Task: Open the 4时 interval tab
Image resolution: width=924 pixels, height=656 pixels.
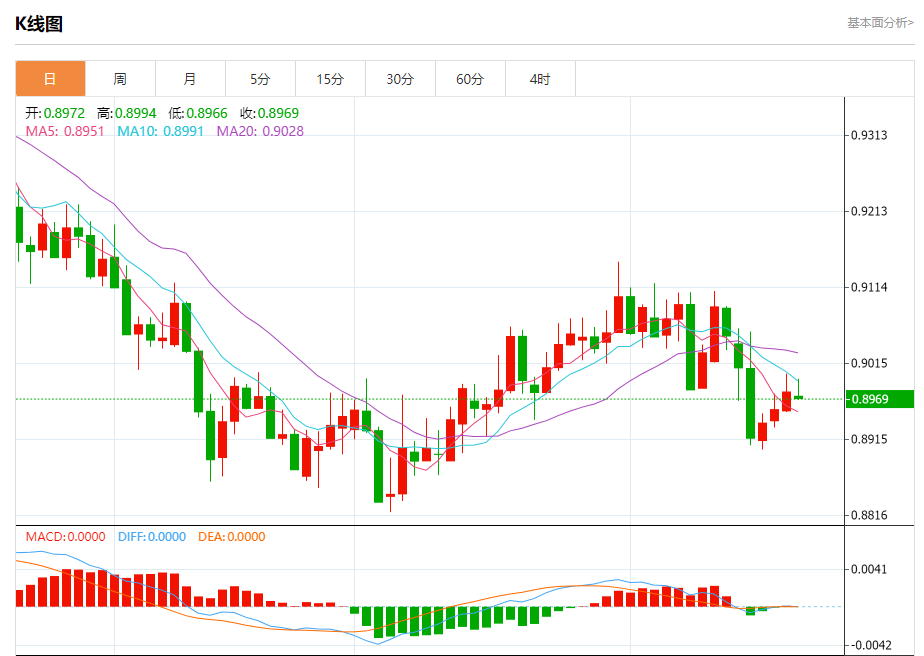Action: (540, 78)
